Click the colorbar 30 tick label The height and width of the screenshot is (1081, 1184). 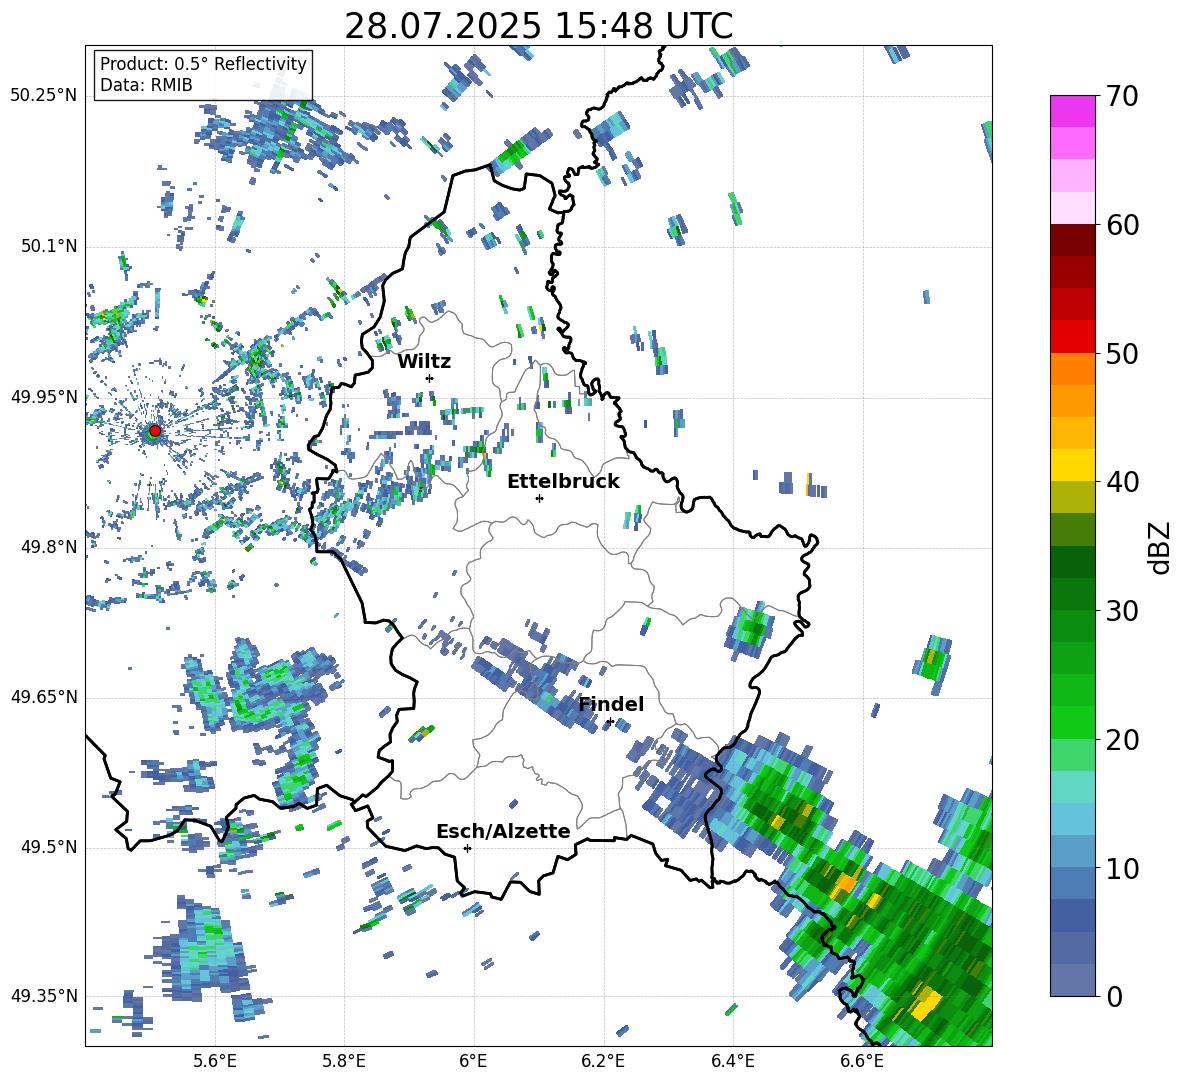tap(1122, 611)
